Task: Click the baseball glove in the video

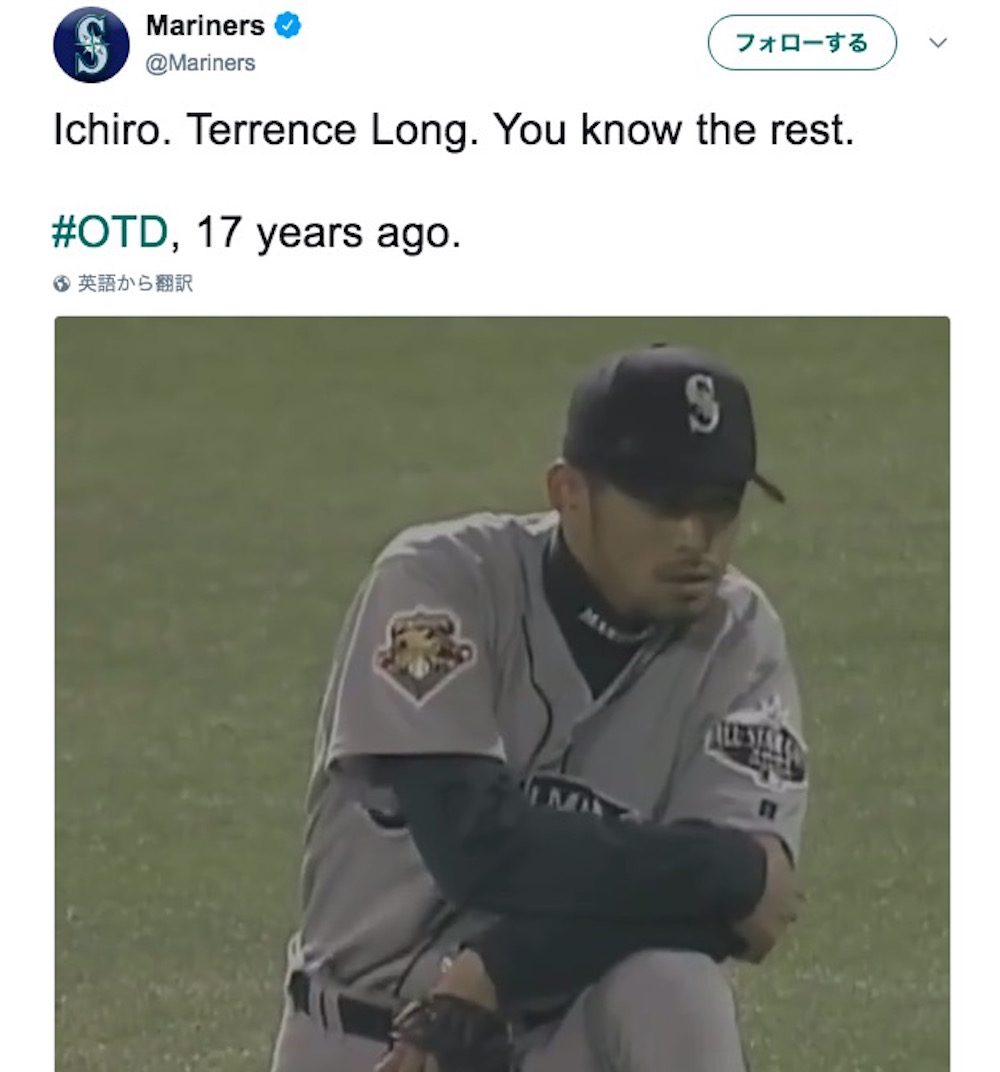Action: point(445,1030)
